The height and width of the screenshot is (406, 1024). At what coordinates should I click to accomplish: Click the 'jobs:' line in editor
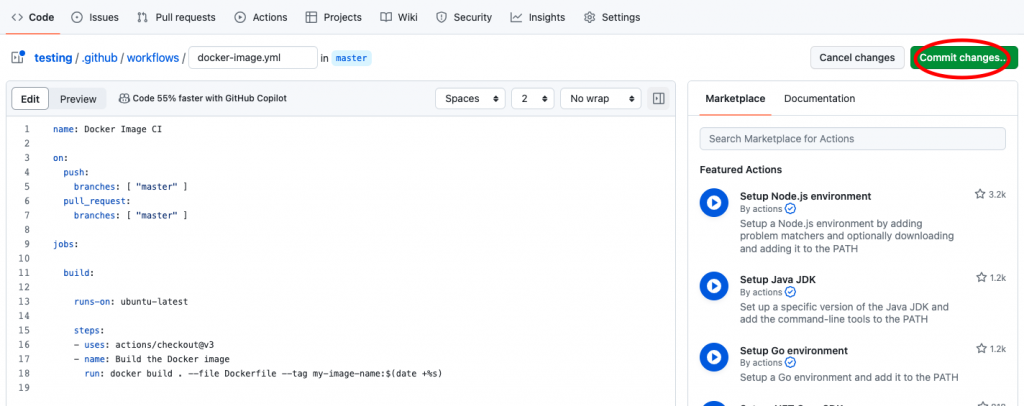(x=65, y=244)
